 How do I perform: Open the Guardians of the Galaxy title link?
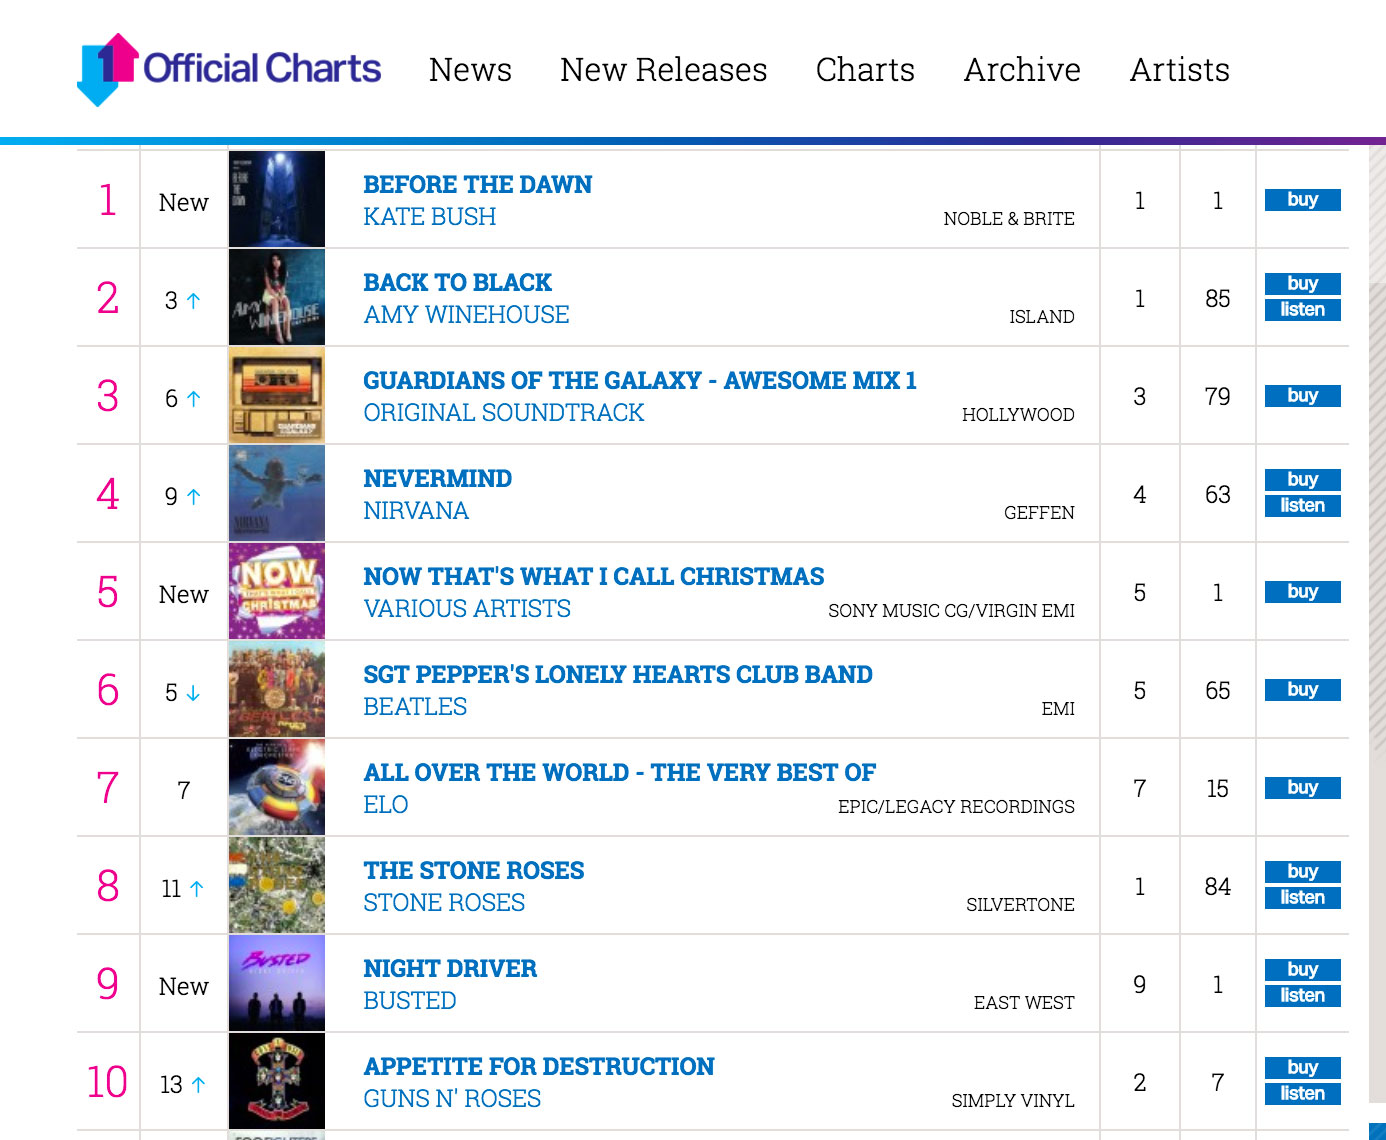(640, 381)
